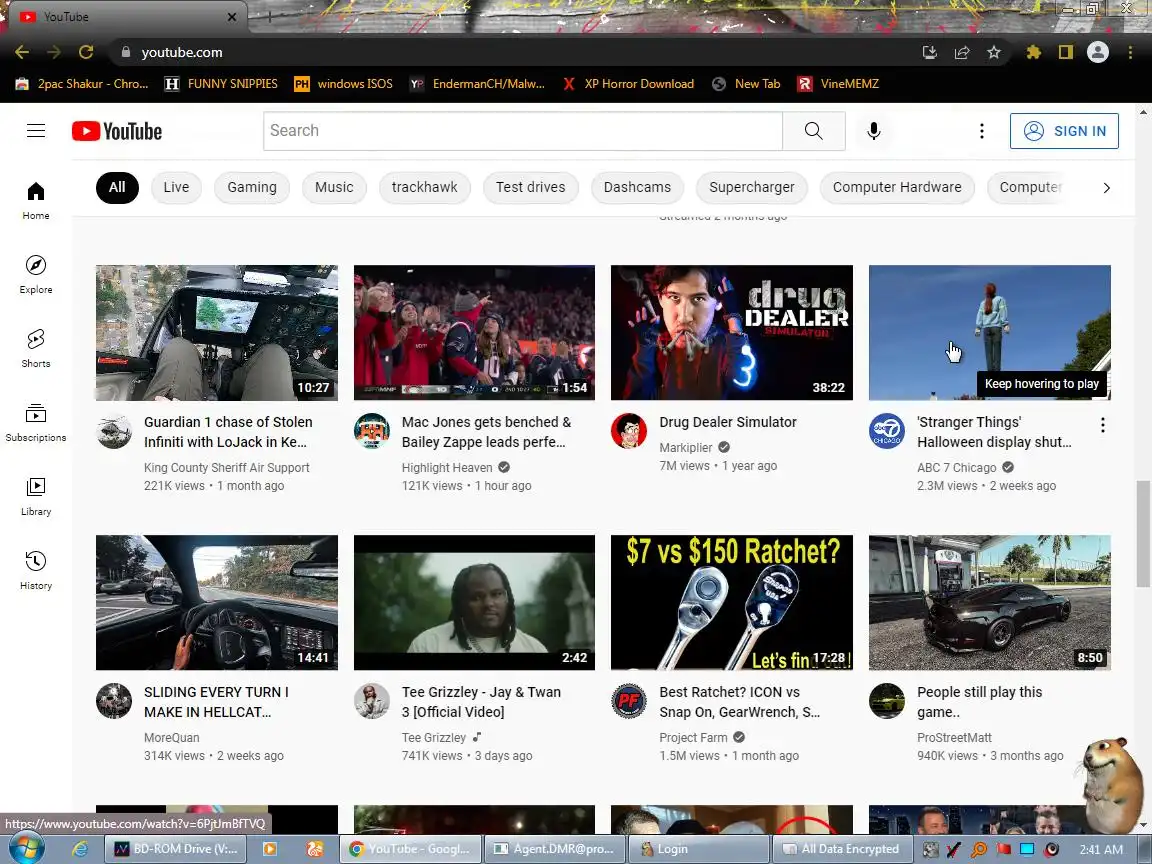
Task: Open the VineMEMZ bookmark
Action: (838, 84)
